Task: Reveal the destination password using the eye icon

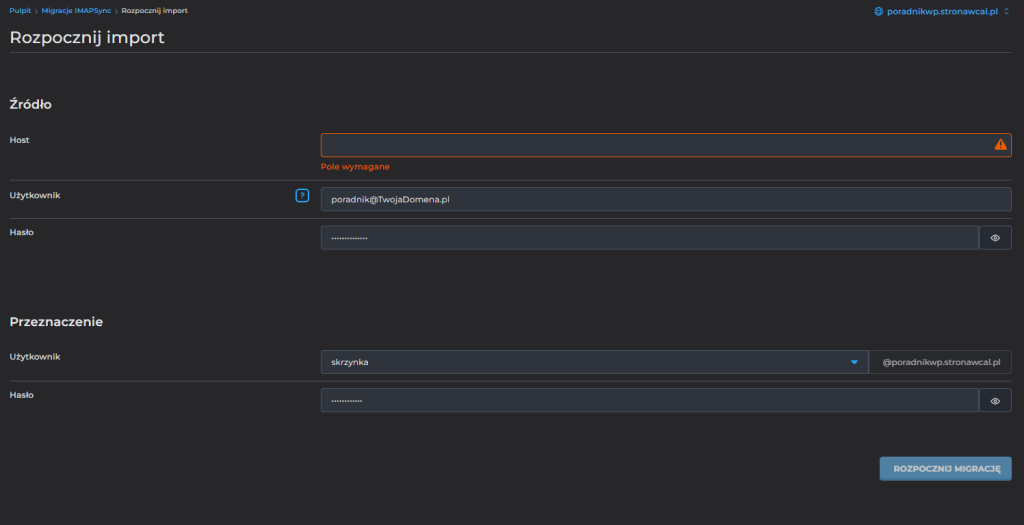Action: tap(995, 401)
